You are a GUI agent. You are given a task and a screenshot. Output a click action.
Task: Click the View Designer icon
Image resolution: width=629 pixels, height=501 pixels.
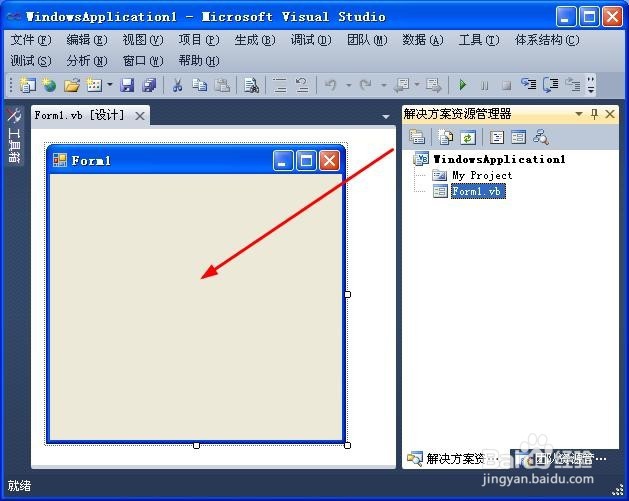[x=519, y=138]
